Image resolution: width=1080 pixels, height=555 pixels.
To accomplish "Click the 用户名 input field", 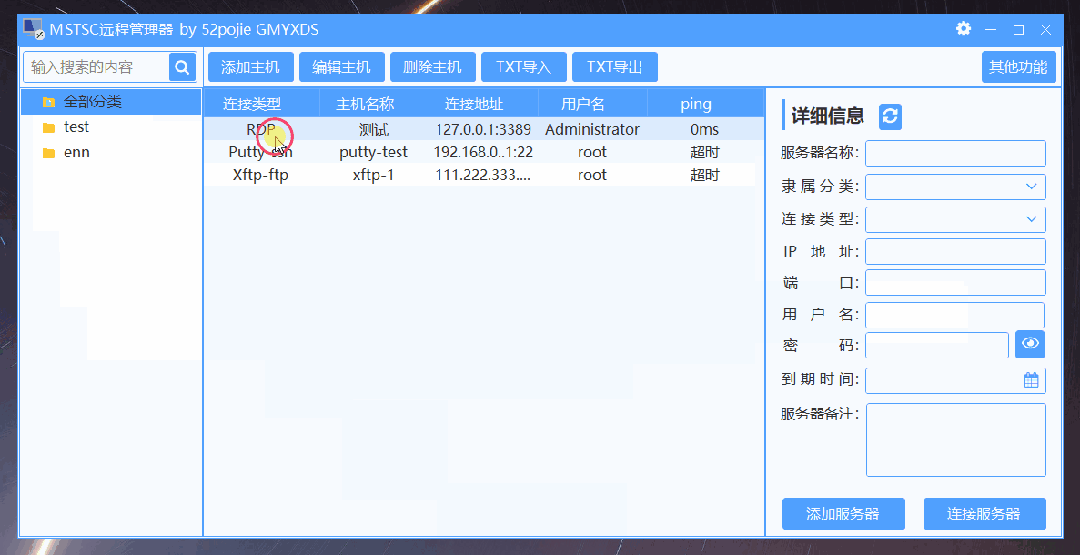I will (x=955, y=315).
